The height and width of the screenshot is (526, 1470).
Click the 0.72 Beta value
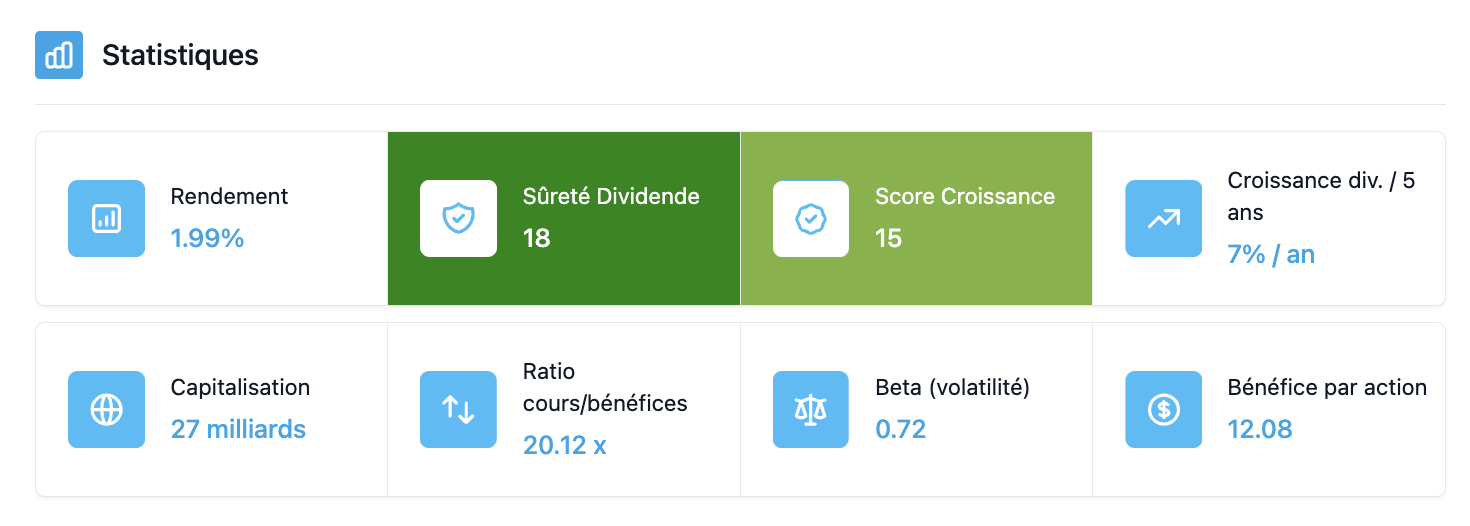click(901, 429)
